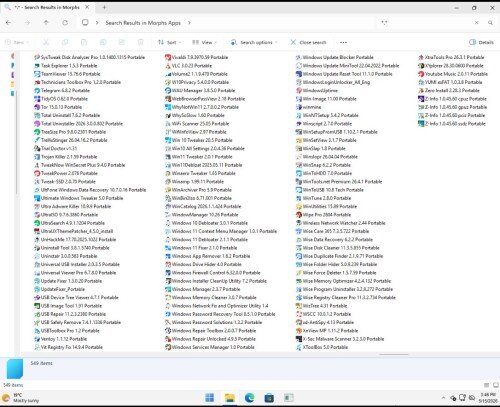The image size is (500, 407).
Task: Select Windows 11 Fixer 2.1.0 Portable
Action: click(x=201, y=248)
